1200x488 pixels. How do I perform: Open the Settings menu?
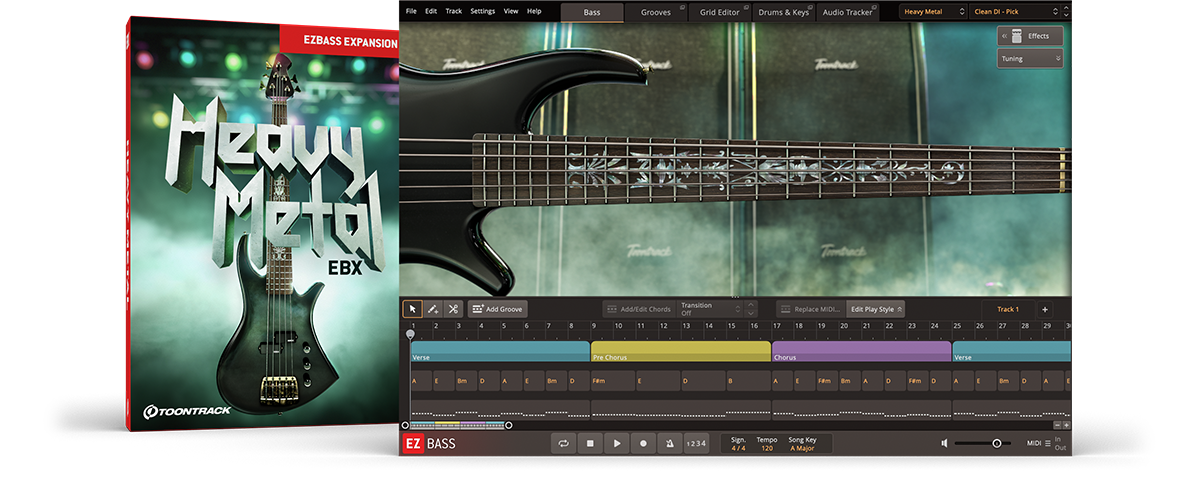point(482,11)
